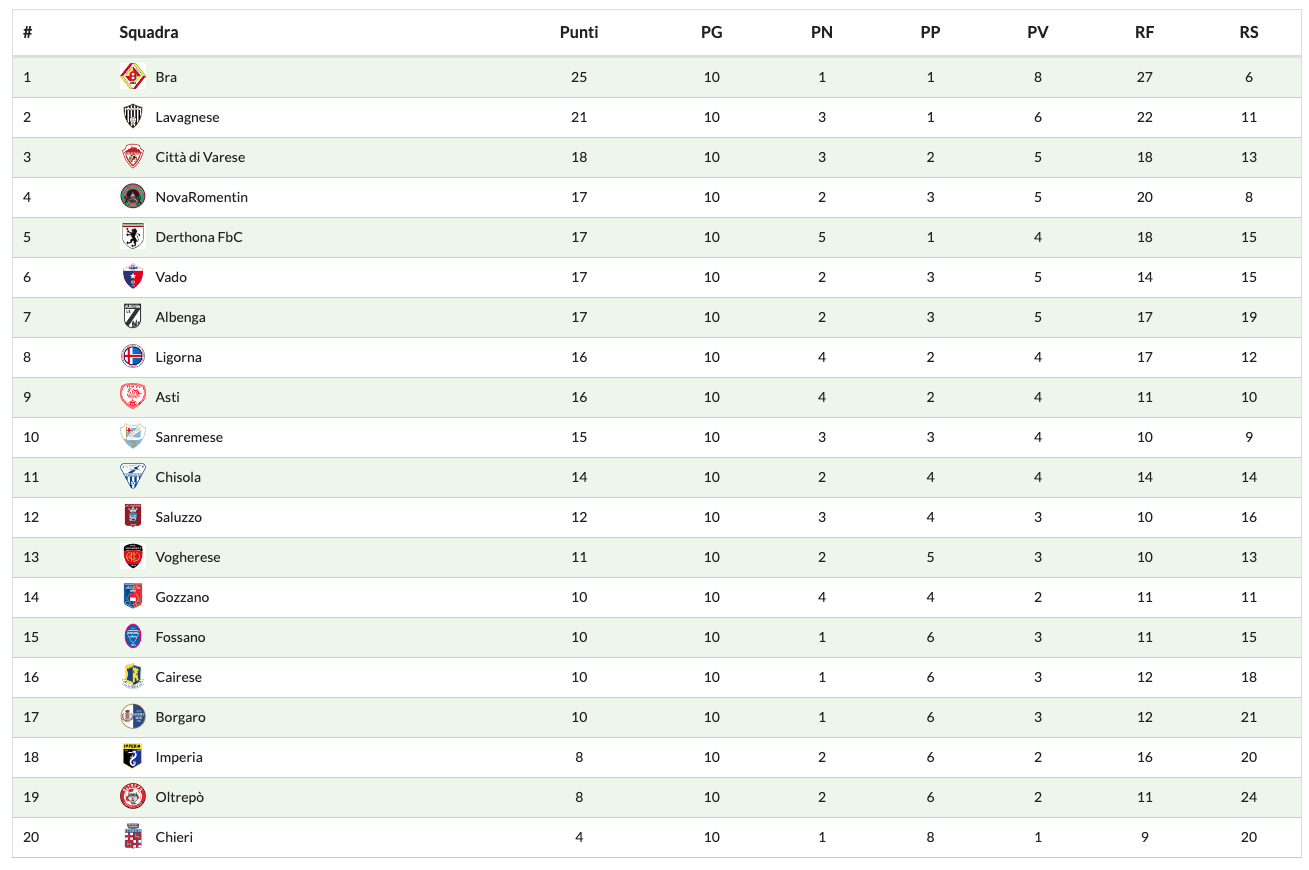1309x870 pixels.
Task: Click the Albenga team name
Action: click(x=180, y=317)
